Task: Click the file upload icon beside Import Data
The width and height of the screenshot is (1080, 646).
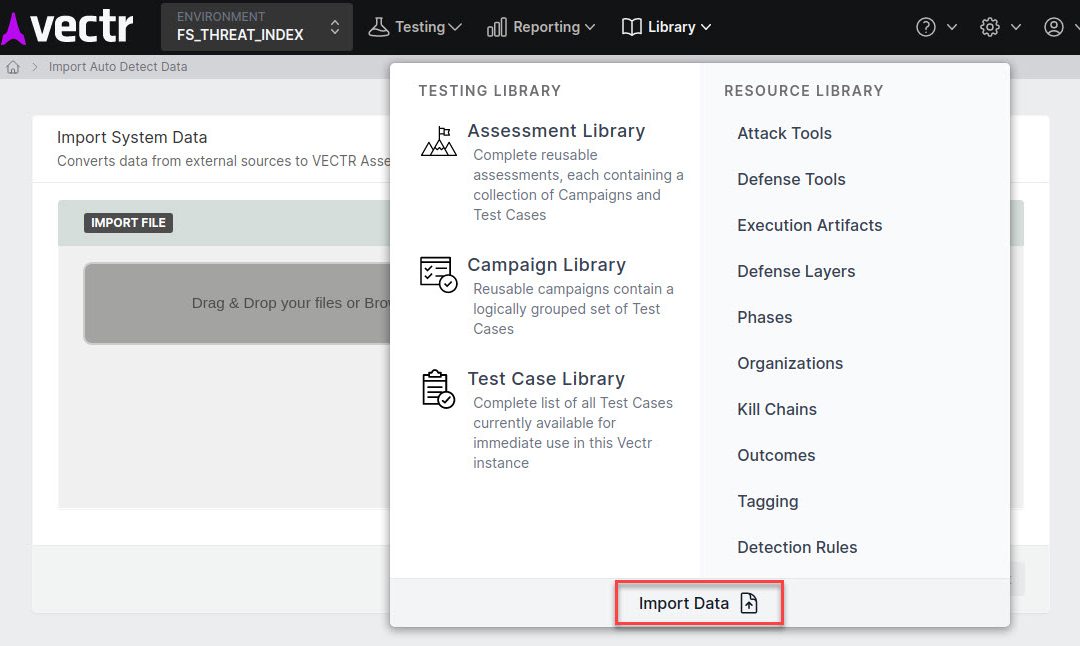Action: pyautogui.click(x=749, y=603)
